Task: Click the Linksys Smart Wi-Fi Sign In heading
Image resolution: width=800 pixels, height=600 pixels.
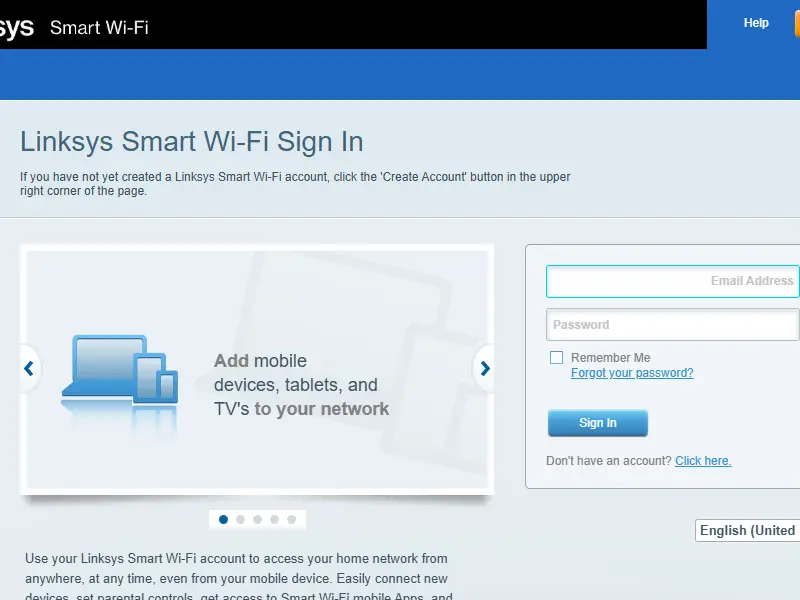Action: coord(192,141)
